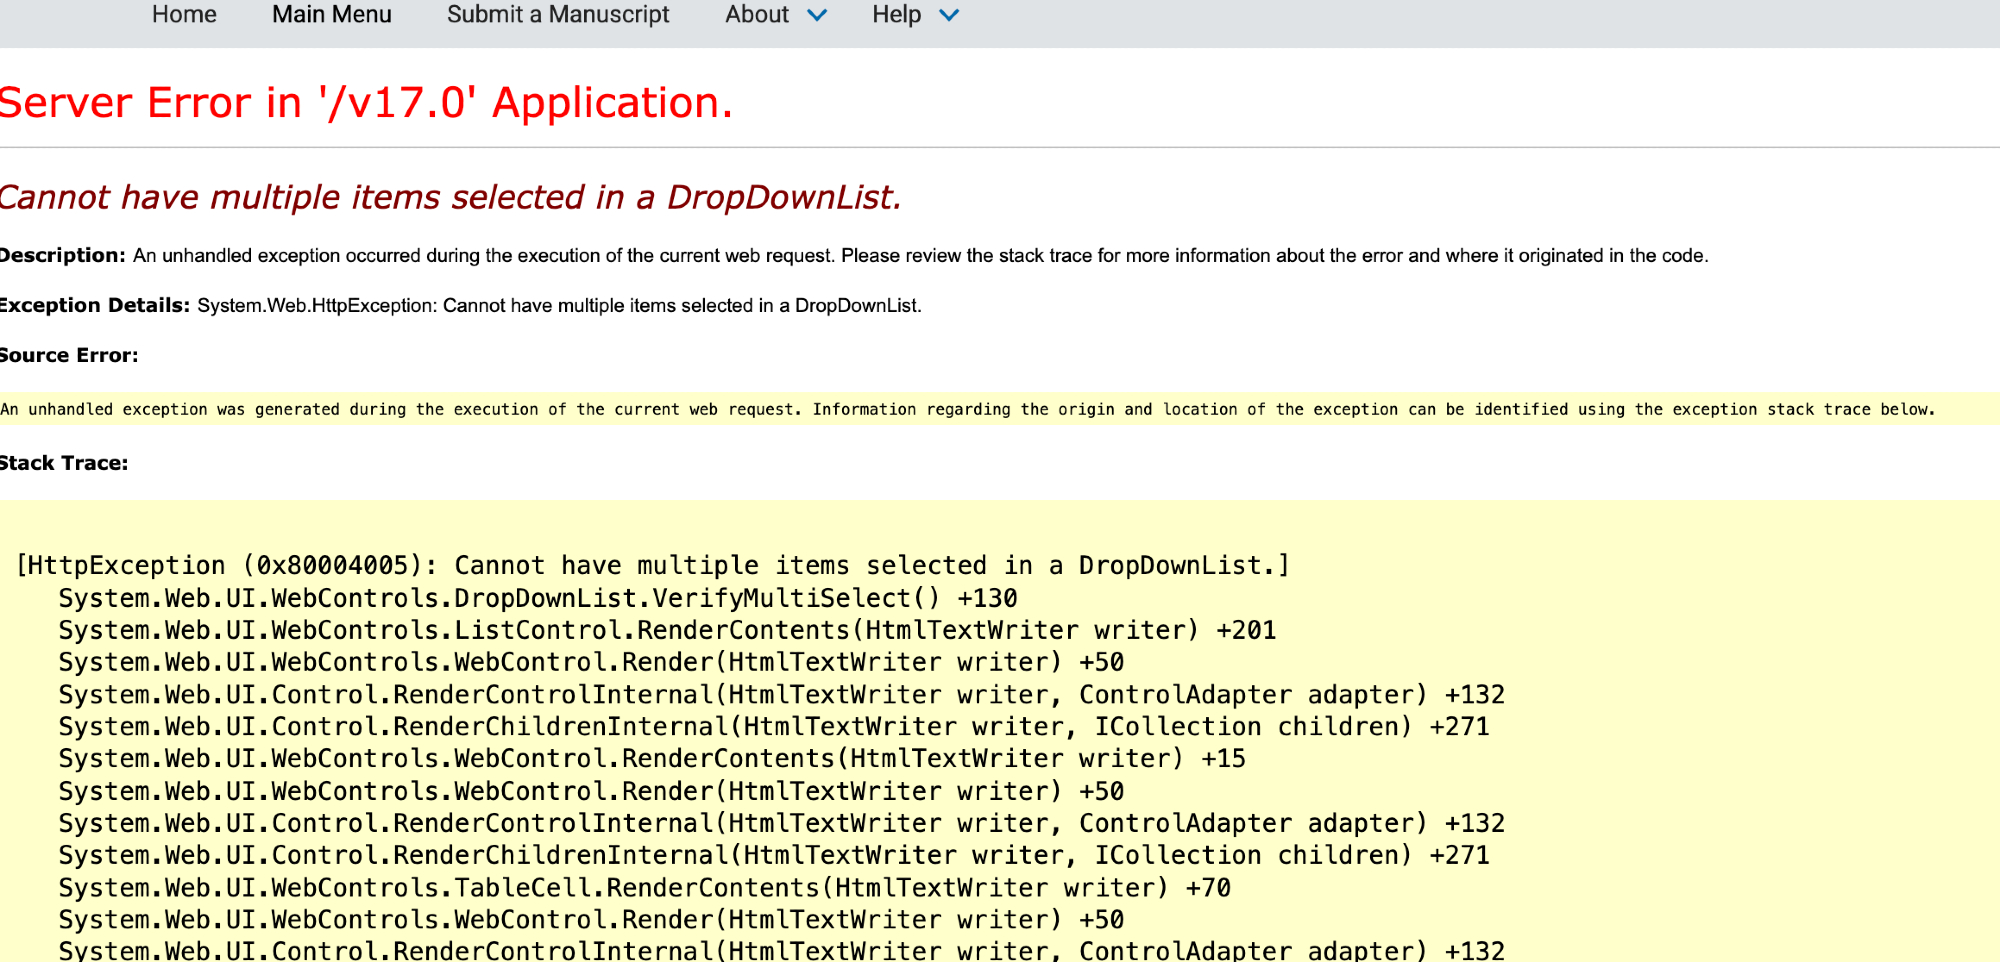Screen dimensions: 2000x962
Task: Click the unhandled exception message in yellow box
Action: [966, 409]
